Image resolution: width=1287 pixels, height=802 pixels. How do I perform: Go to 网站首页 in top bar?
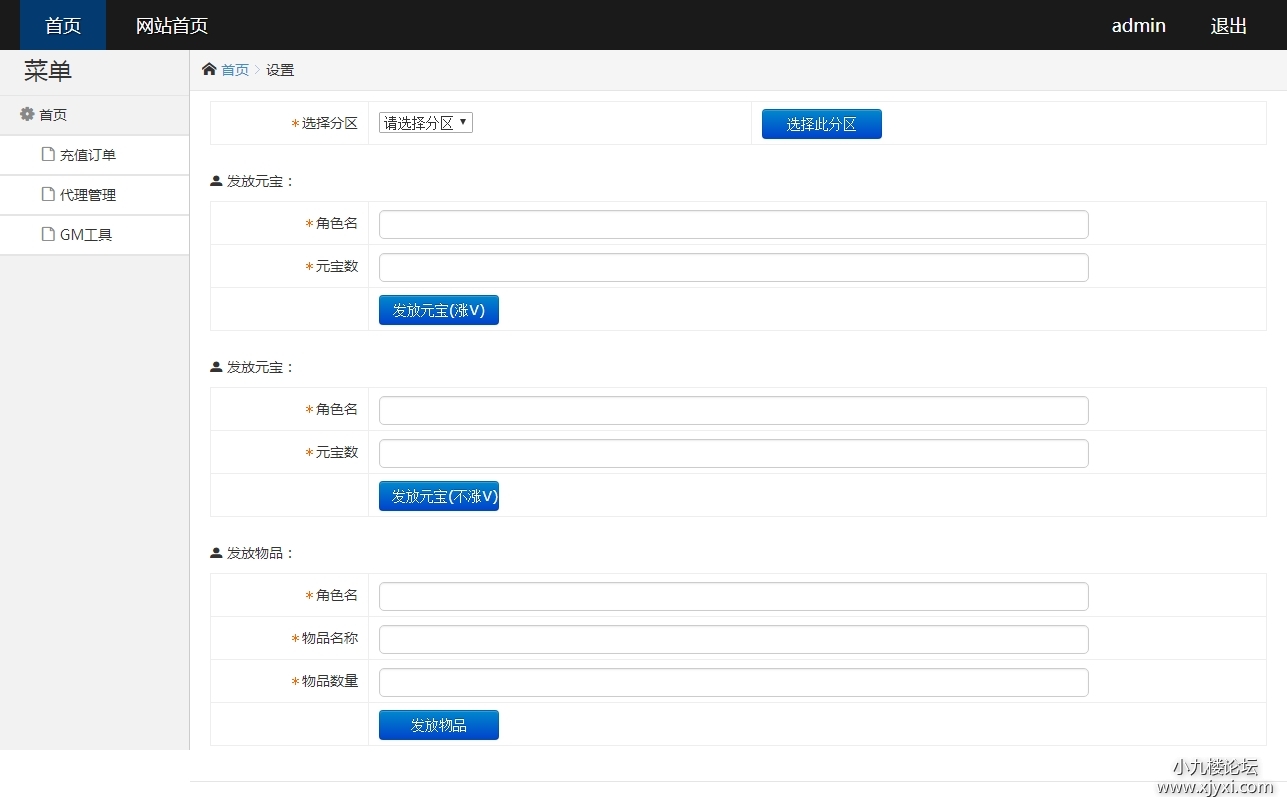point(172,26)
